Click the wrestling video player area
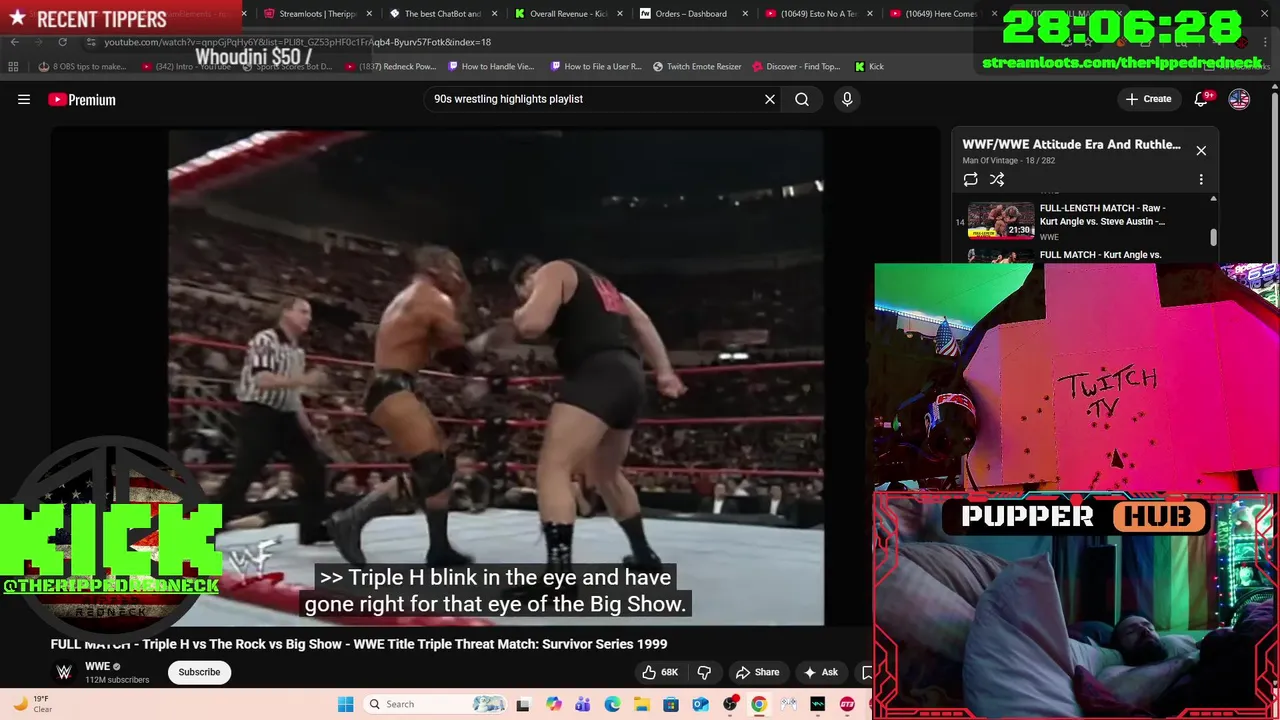This screenshot has width=1280, height=720. tap(495, 378)
